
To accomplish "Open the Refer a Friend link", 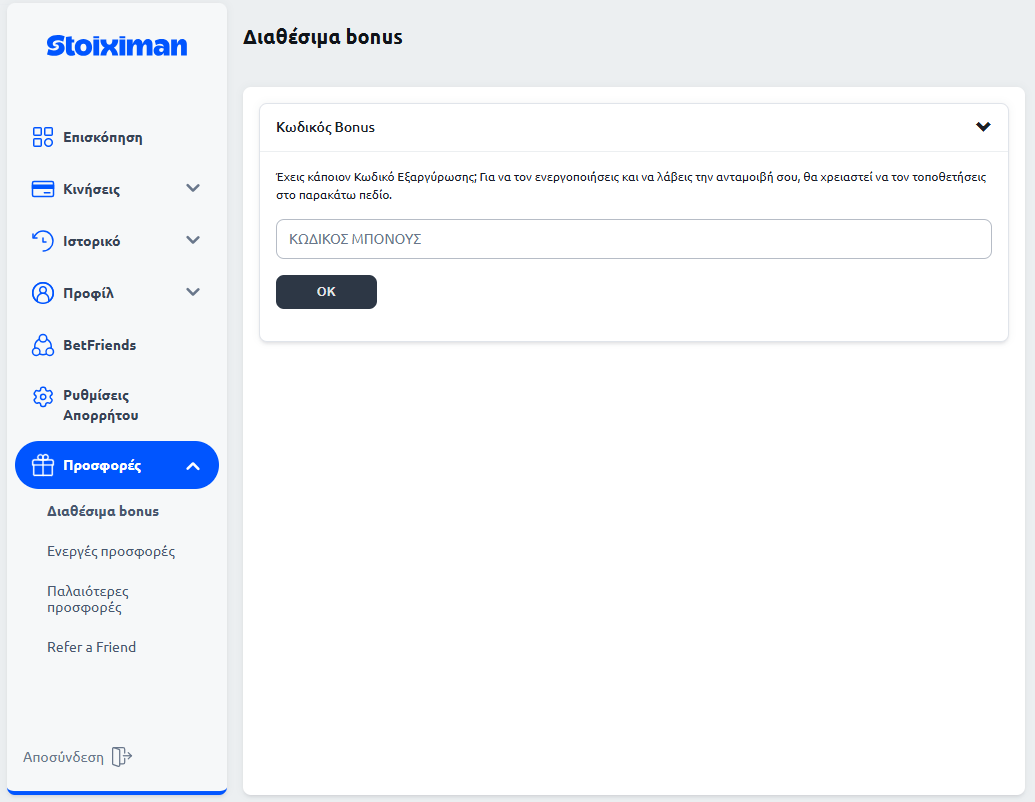I will [91, 647].
